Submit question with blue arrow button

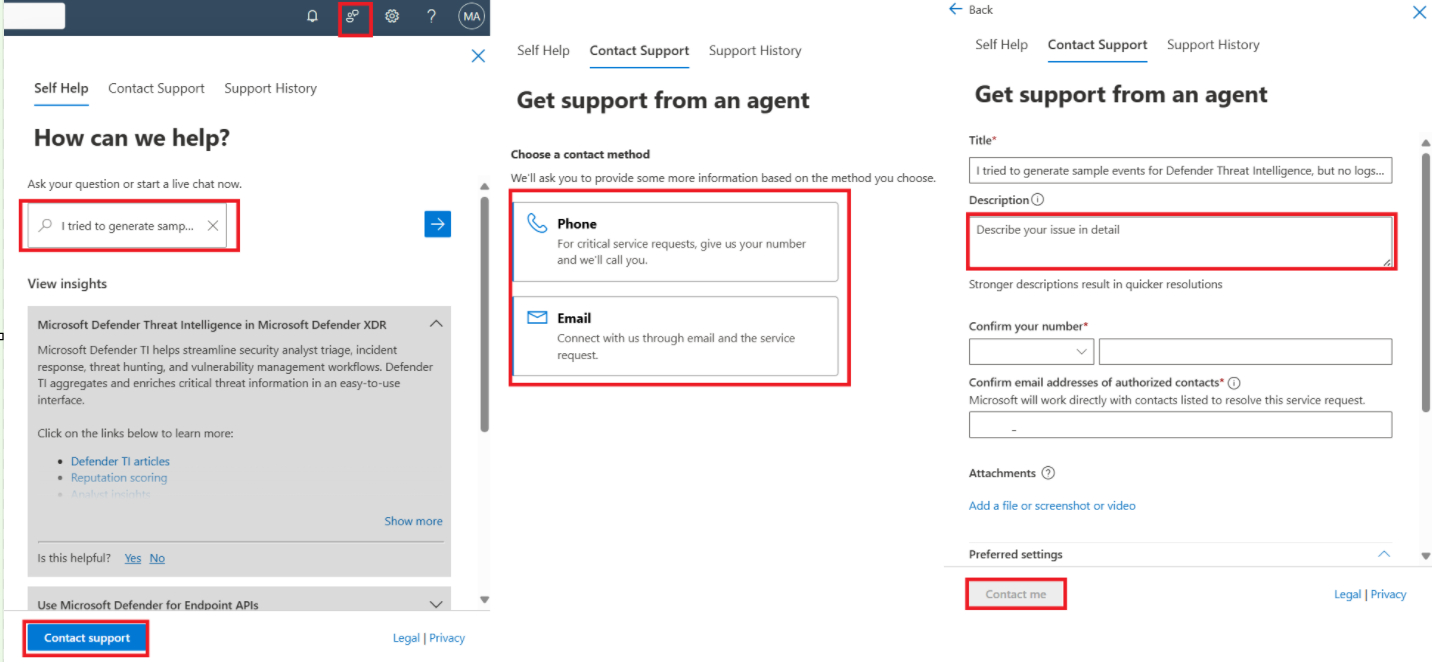[x=437, y=224]
